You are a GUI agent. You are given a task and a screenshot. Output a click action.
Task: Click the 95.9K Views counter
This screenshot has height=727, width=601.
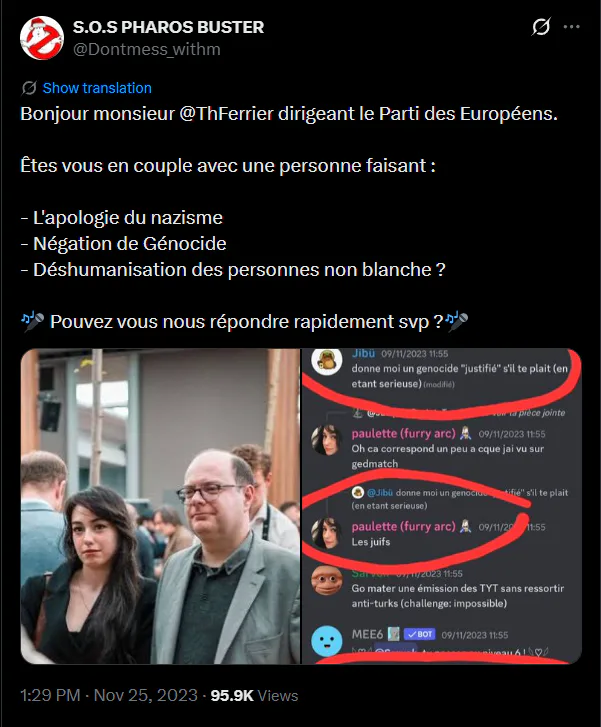coord(254,695)
